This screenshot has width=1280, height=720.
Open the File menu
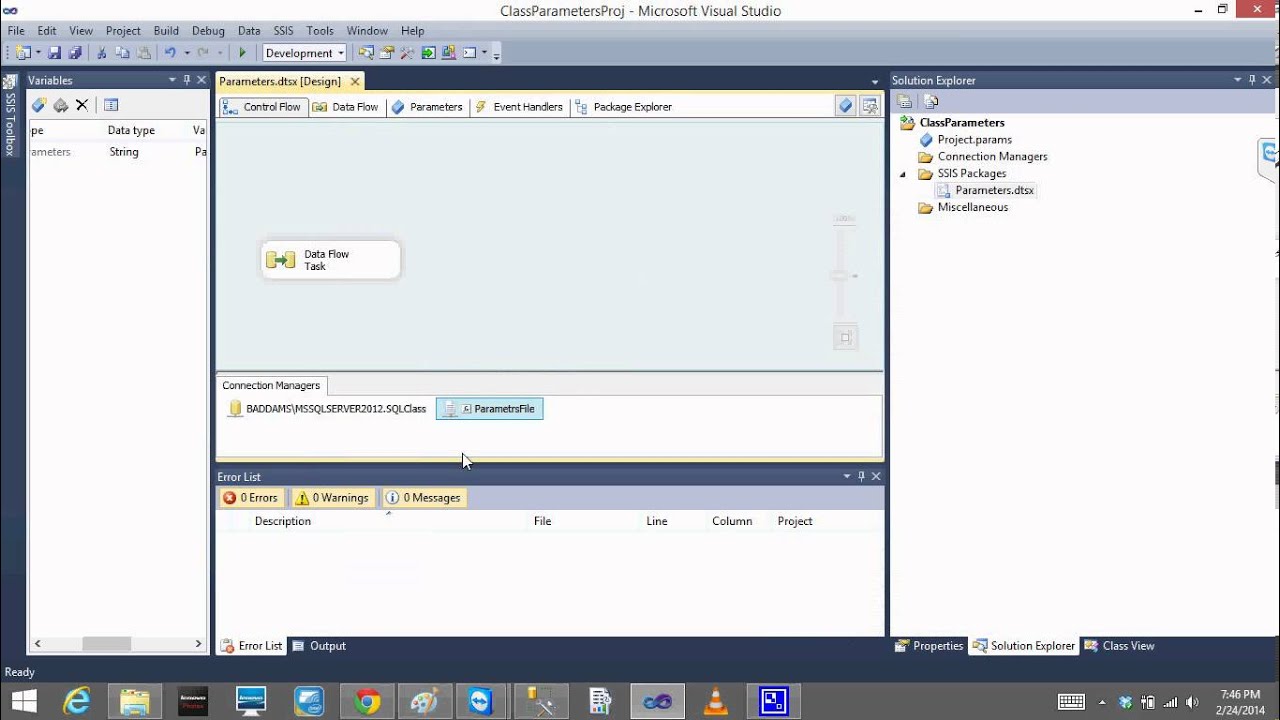pos(16,31)
